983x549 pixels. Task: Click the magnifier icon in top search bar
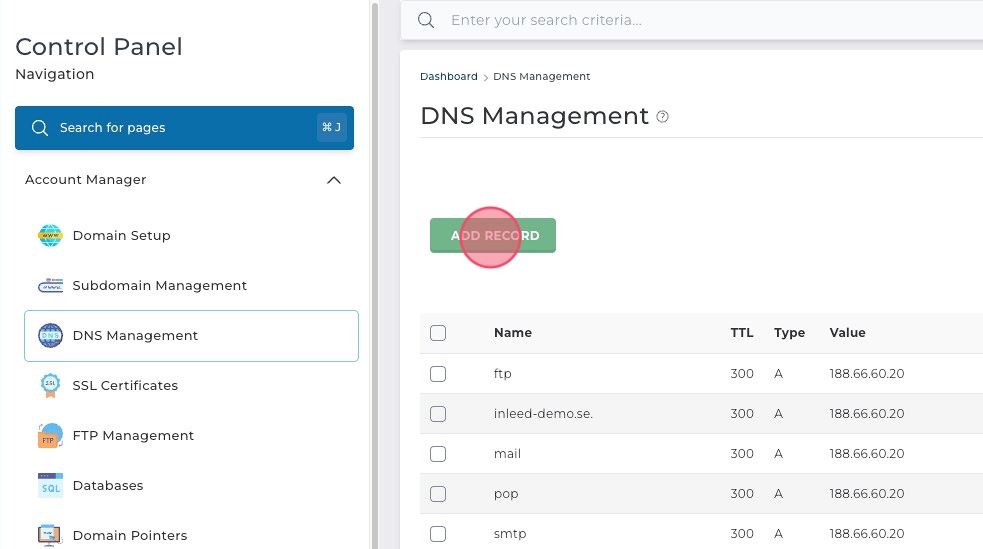[426, 20]
